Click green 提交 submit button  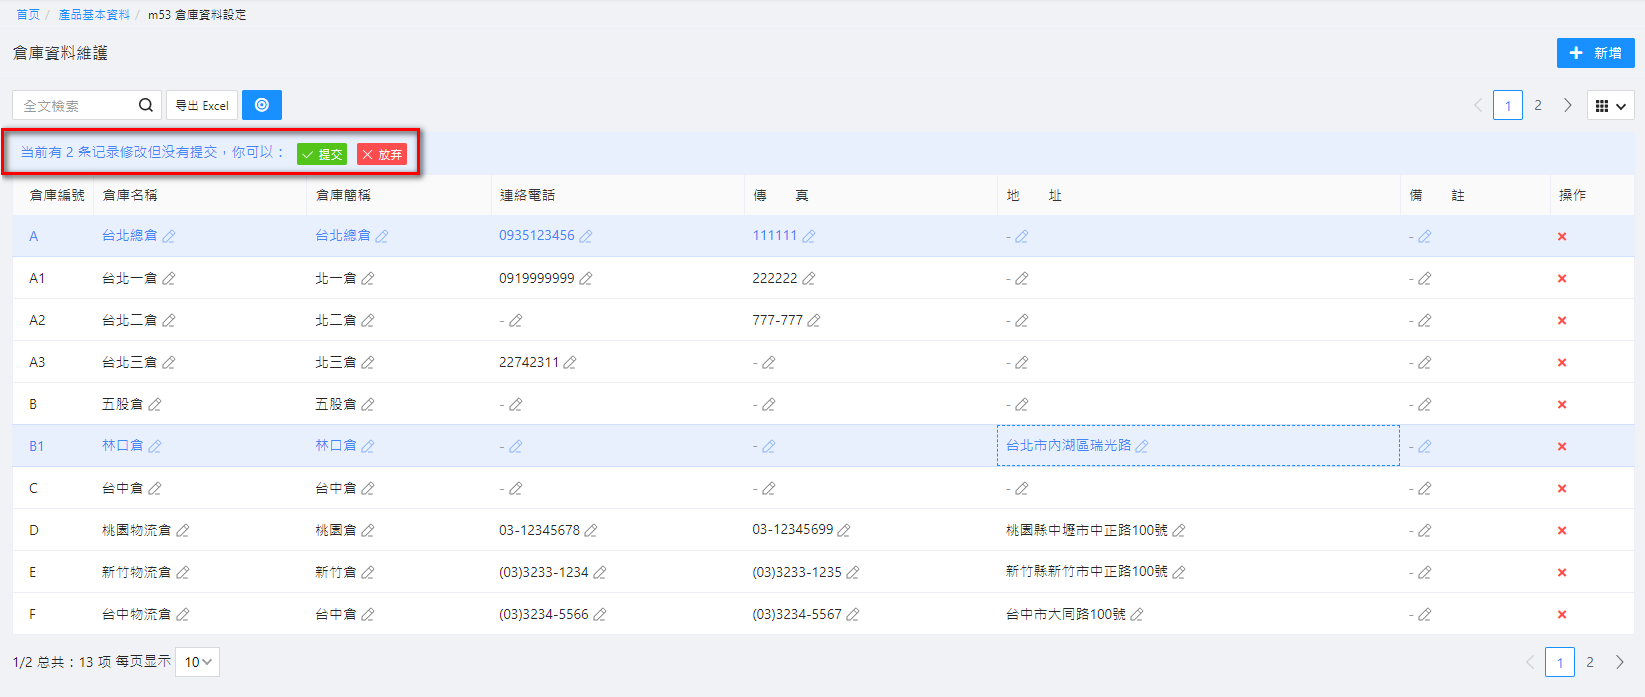tap(322, 154)
